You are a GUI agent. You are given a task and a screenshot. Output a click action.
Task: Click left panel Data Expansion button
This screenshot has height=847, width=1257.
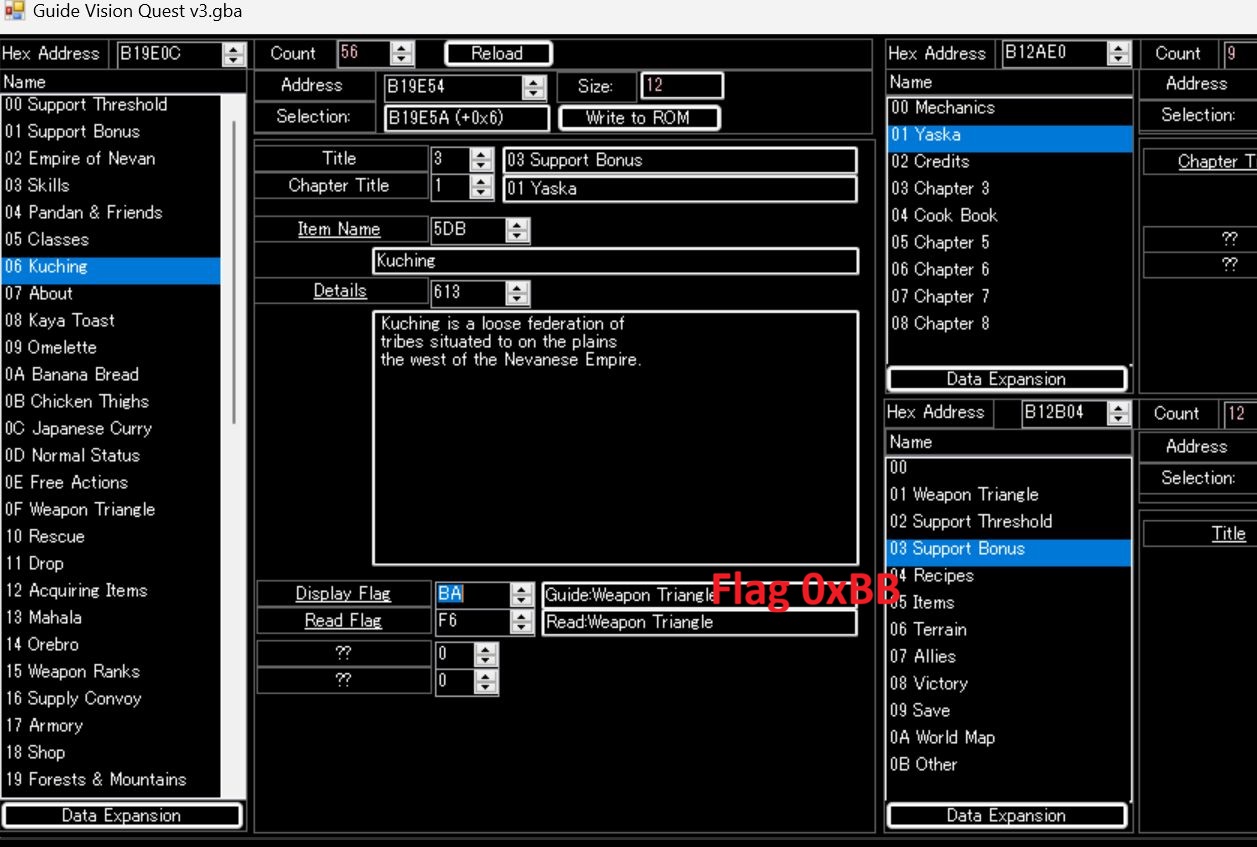point(121,815)
